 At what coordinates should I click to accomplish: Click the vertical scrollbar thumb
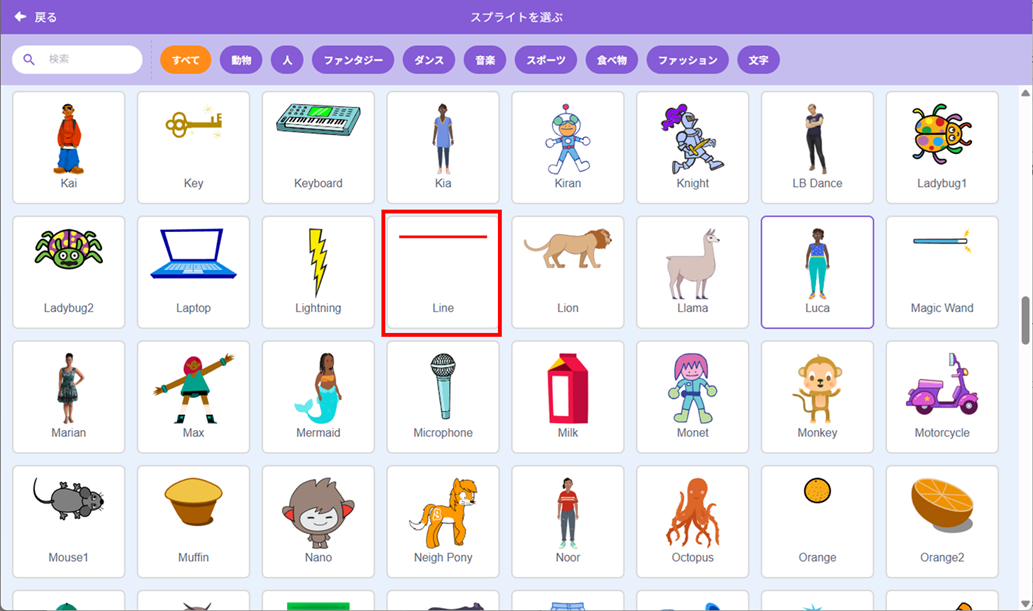tap(1026, 320)
